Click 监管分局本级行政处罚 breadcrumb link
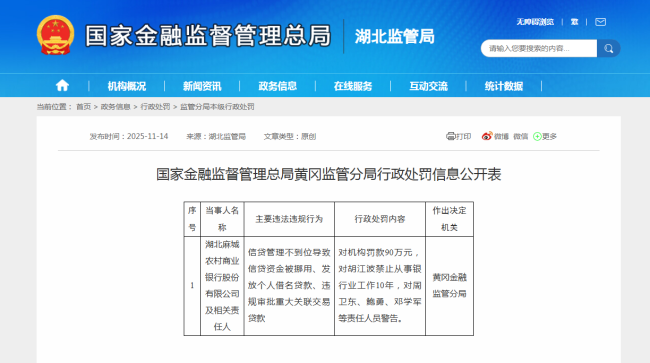650x363 pixels. (217, 107)
